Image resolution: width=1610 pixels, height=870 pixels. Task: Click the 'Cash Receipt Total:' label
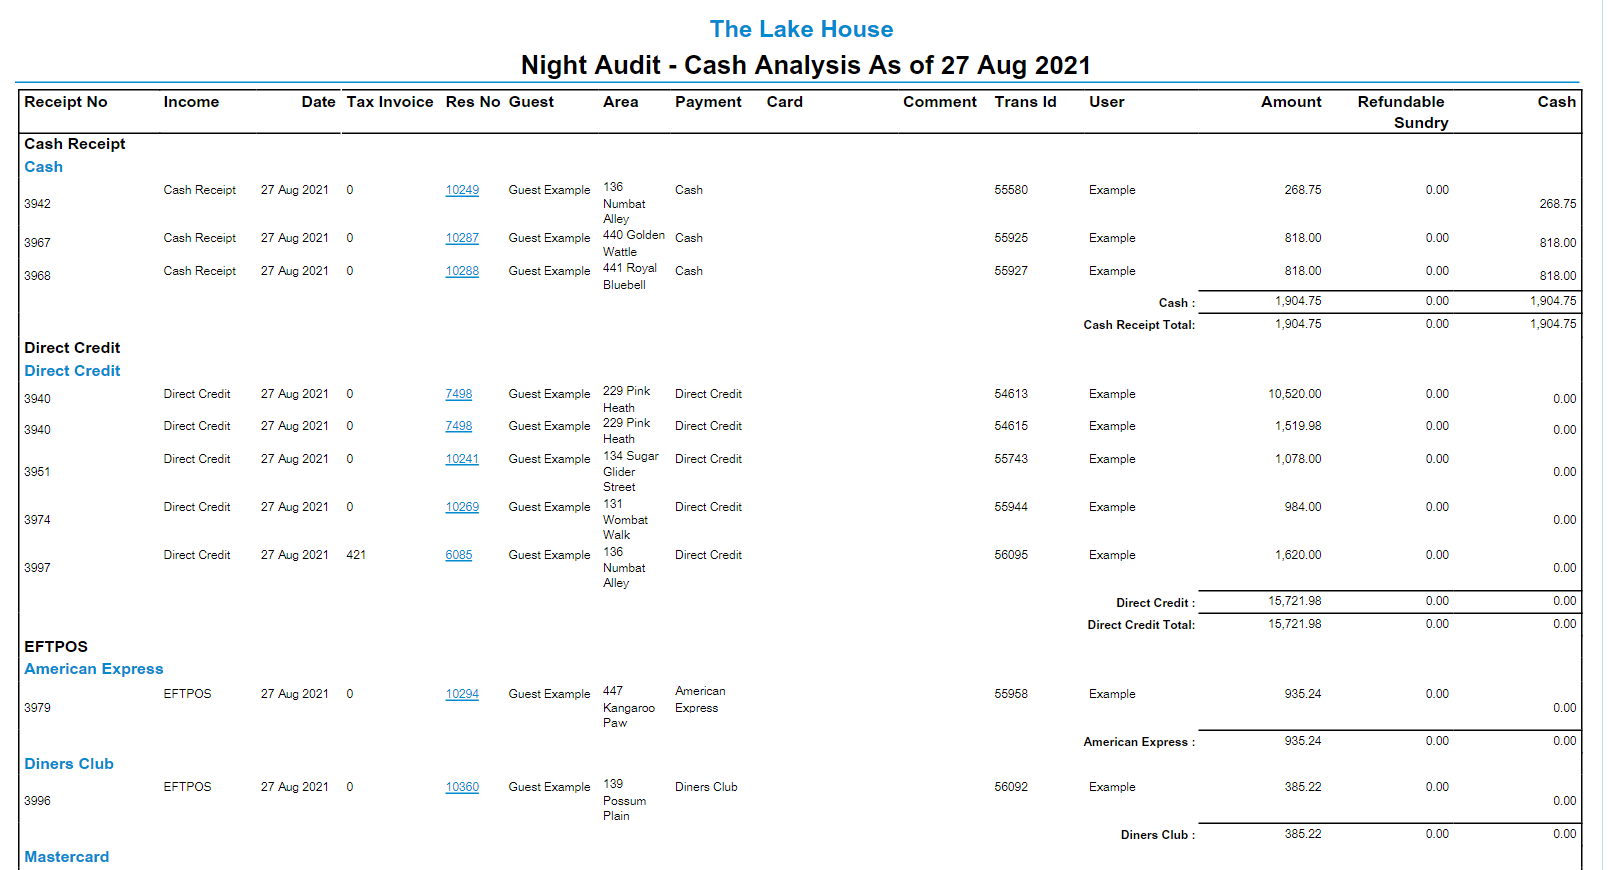coord(1139,325)
